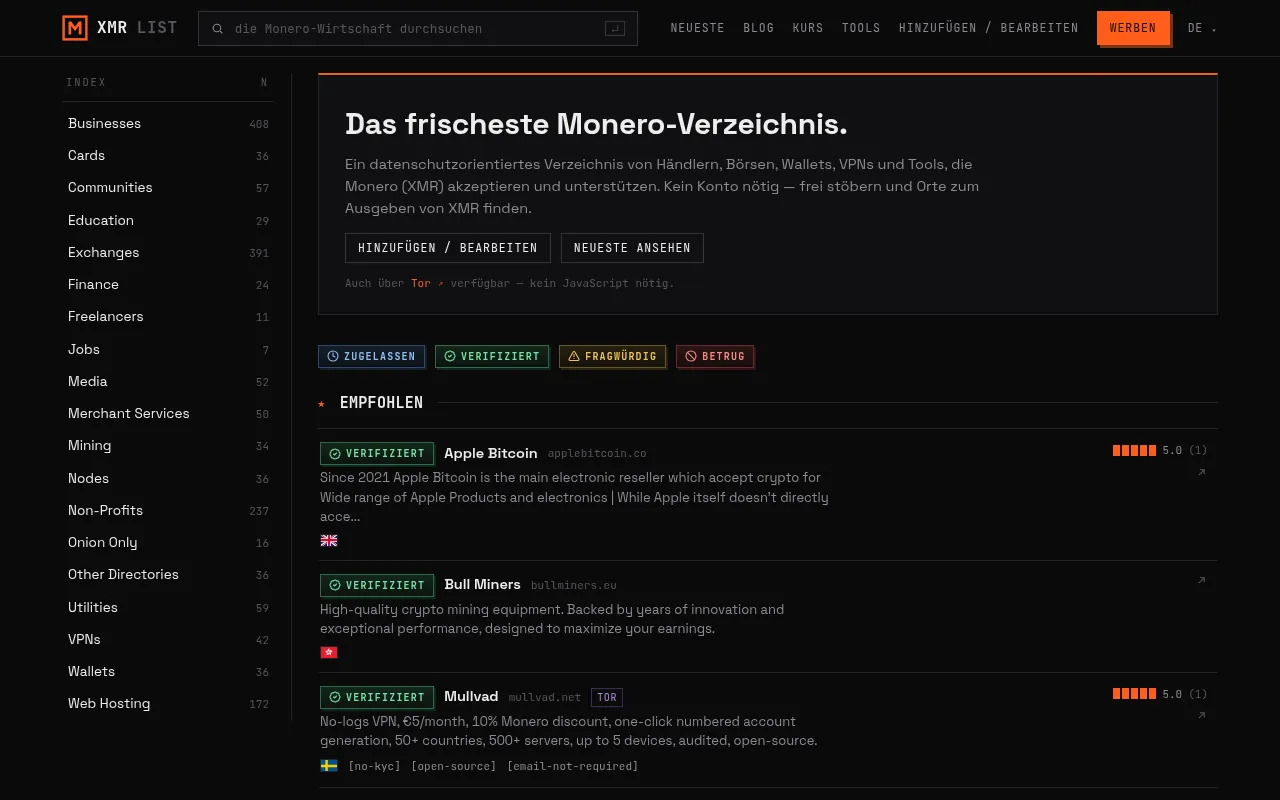Select the Businesses category
This screenshot has width=1280, height=800.
[x=168, y=123]
